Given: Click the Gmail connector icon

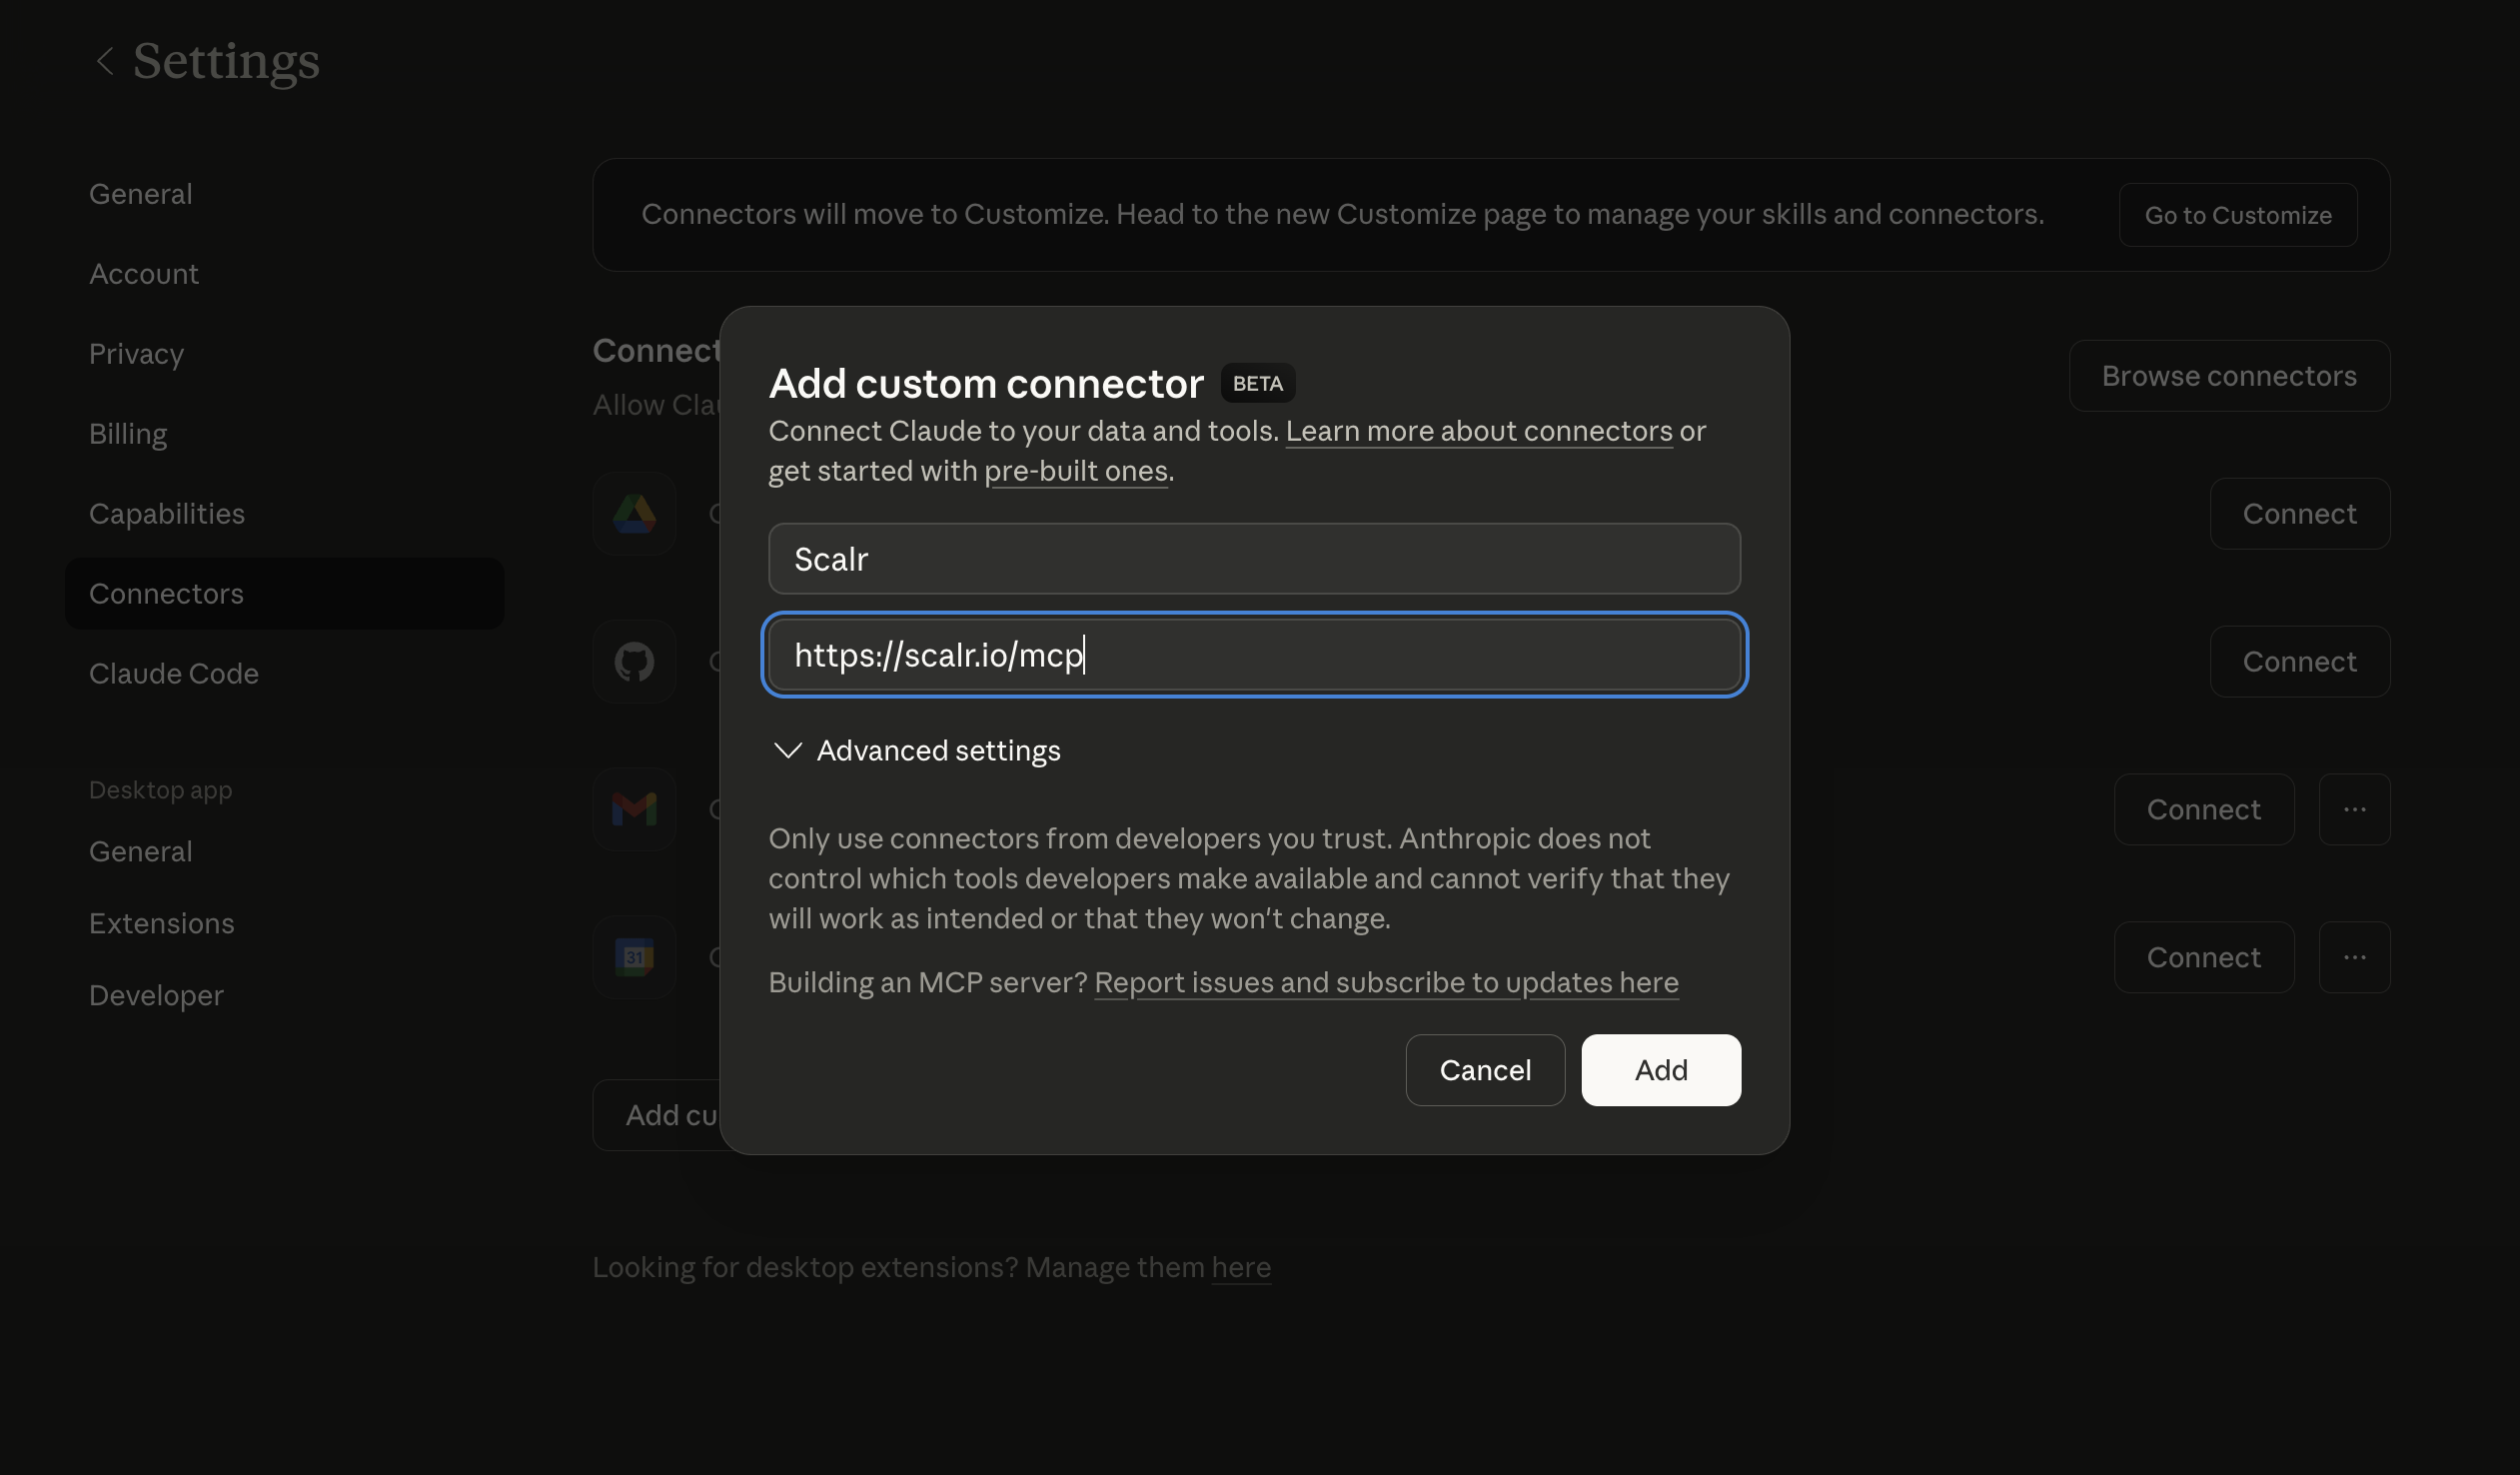Looking at the screenshot, I should pos(634,809).
